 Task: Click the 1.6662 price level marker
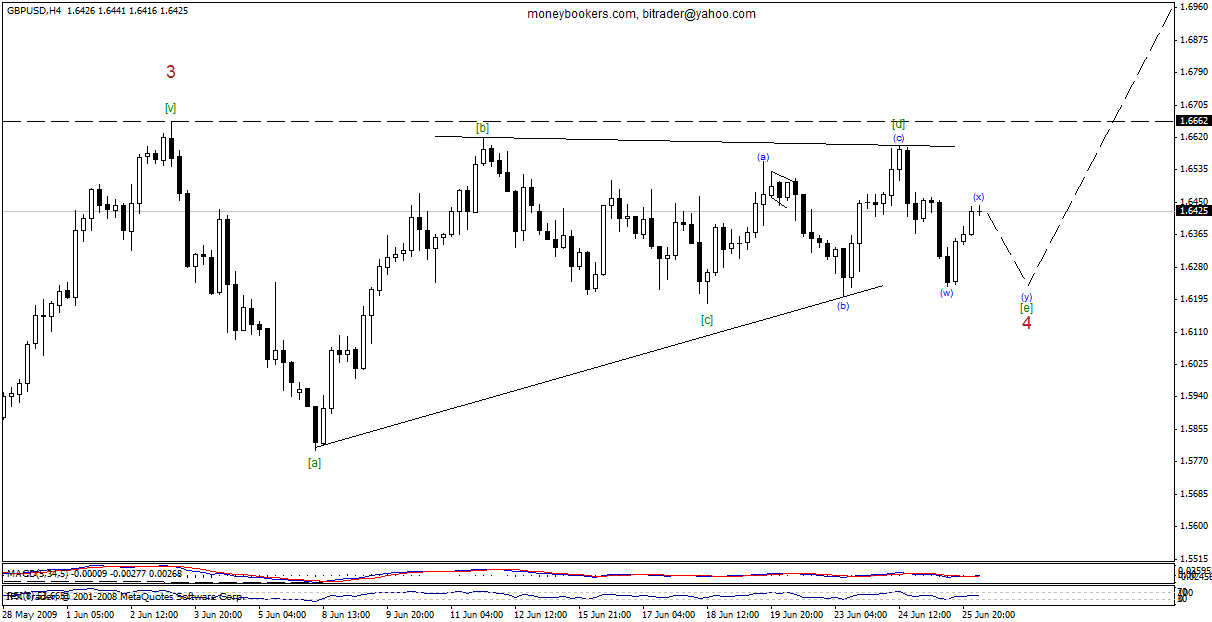point(1194,121)
